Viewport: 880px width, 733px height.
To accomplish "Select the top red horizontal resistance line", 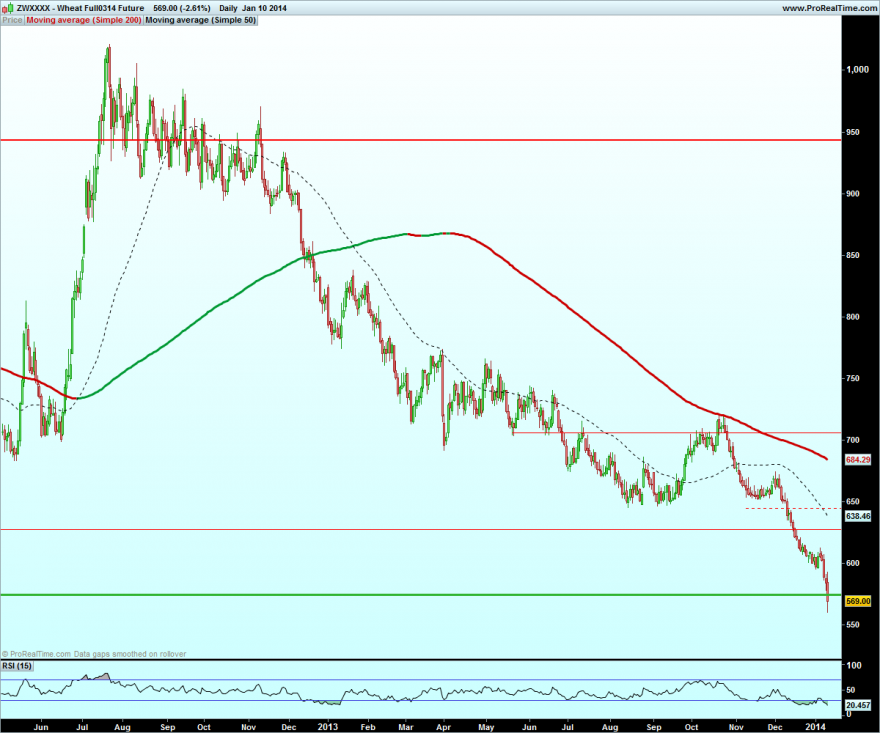I will pyautogui.click(x=421, y=140).
